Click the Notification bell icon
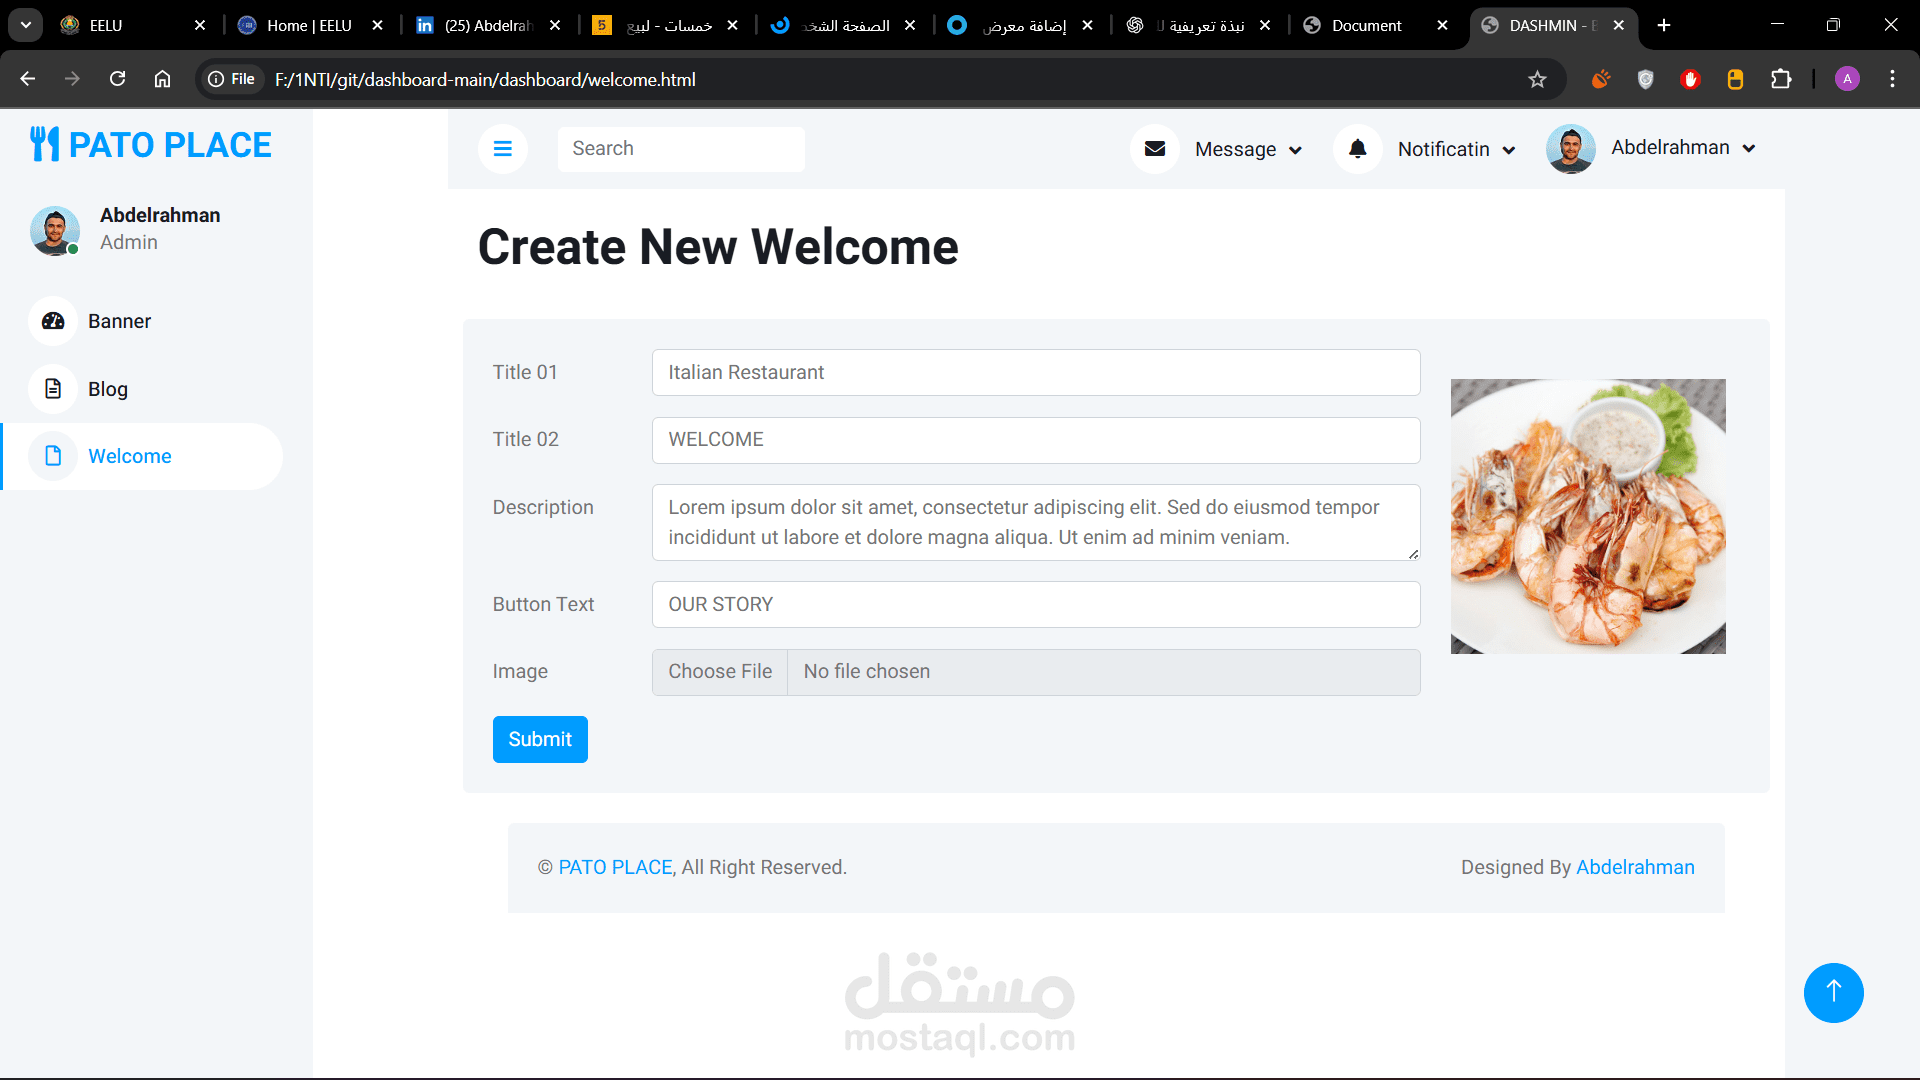 click(x=1357, y=149)
